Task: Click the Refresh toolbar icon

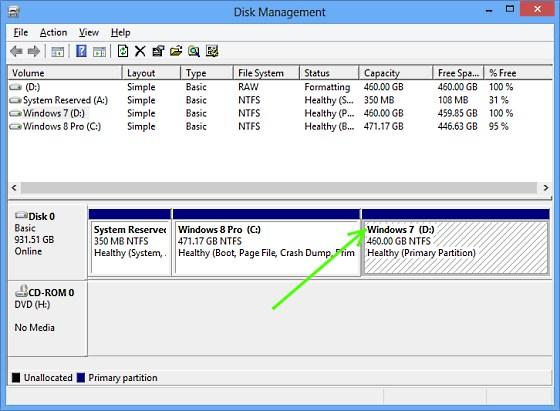Action: point(123,51)
